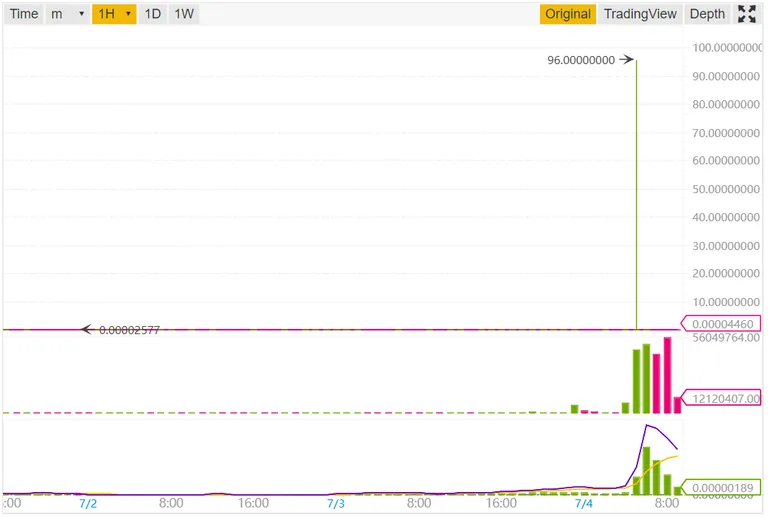This screenshot has width=768, height=517.
Task: Click the tall green price spike candle
Action: 636,194
